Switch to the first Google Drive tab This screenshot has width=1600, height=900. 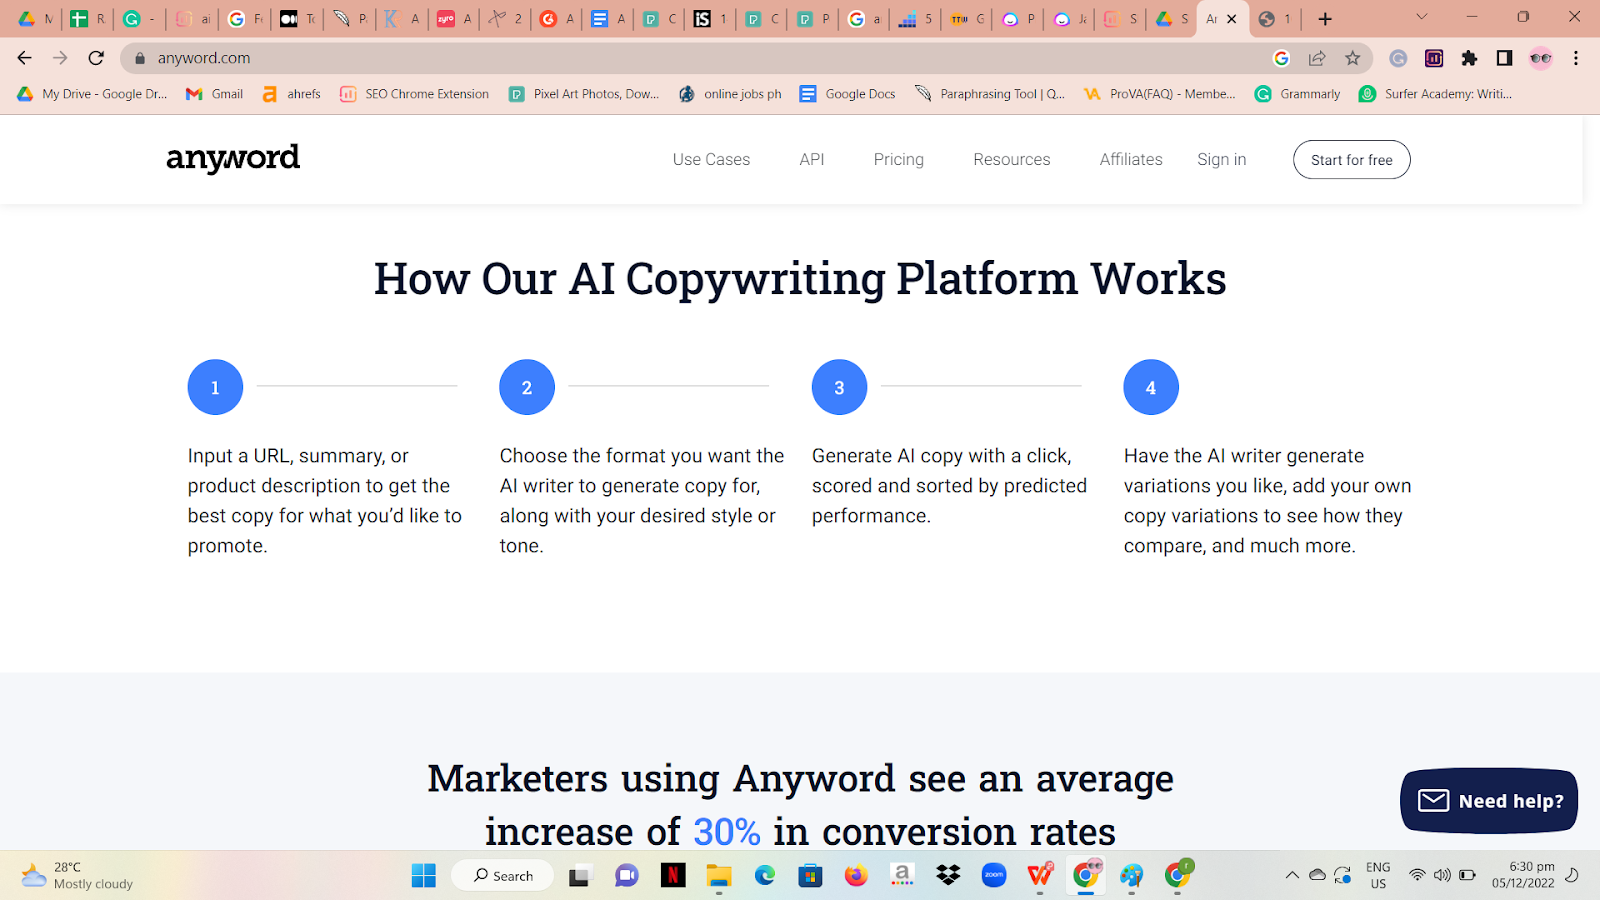(x=34, y=19)
